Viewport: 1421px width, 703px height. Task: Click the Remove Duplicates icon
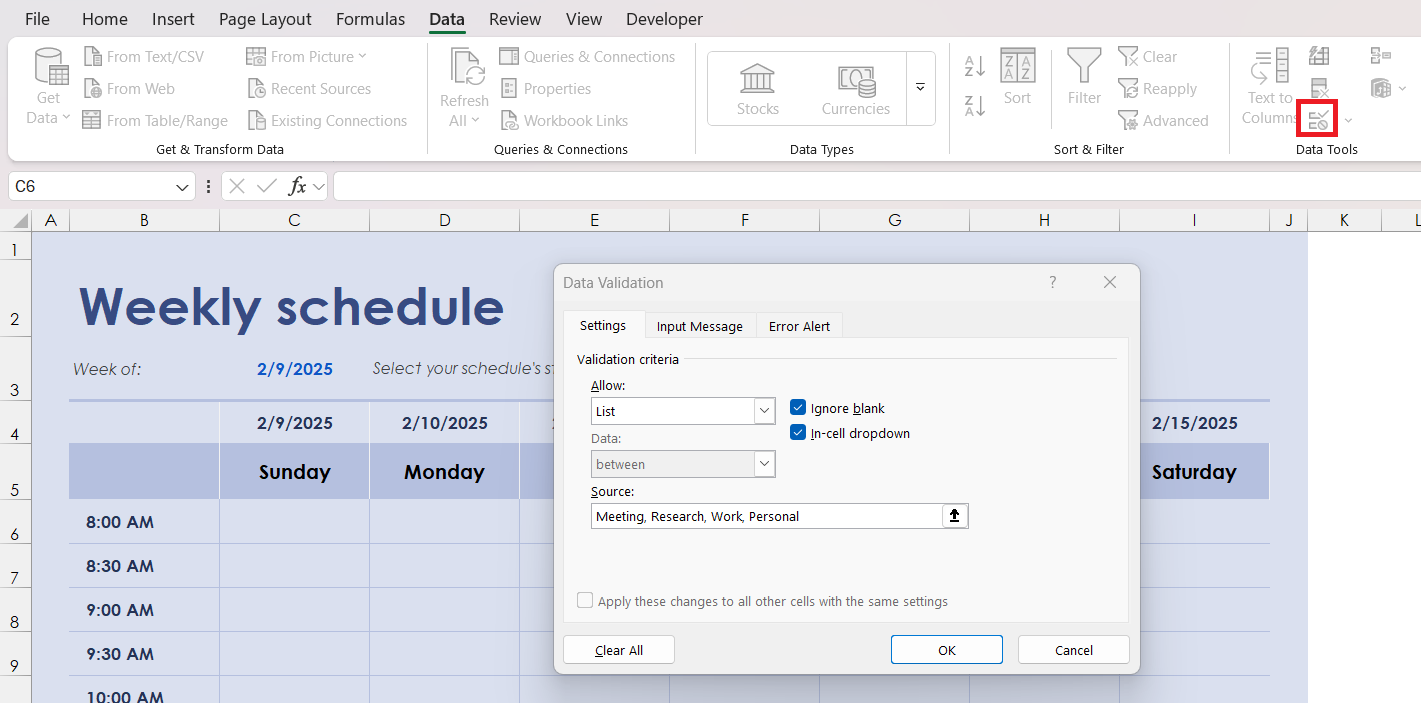pyautogui.click(x=1319, y=88)
